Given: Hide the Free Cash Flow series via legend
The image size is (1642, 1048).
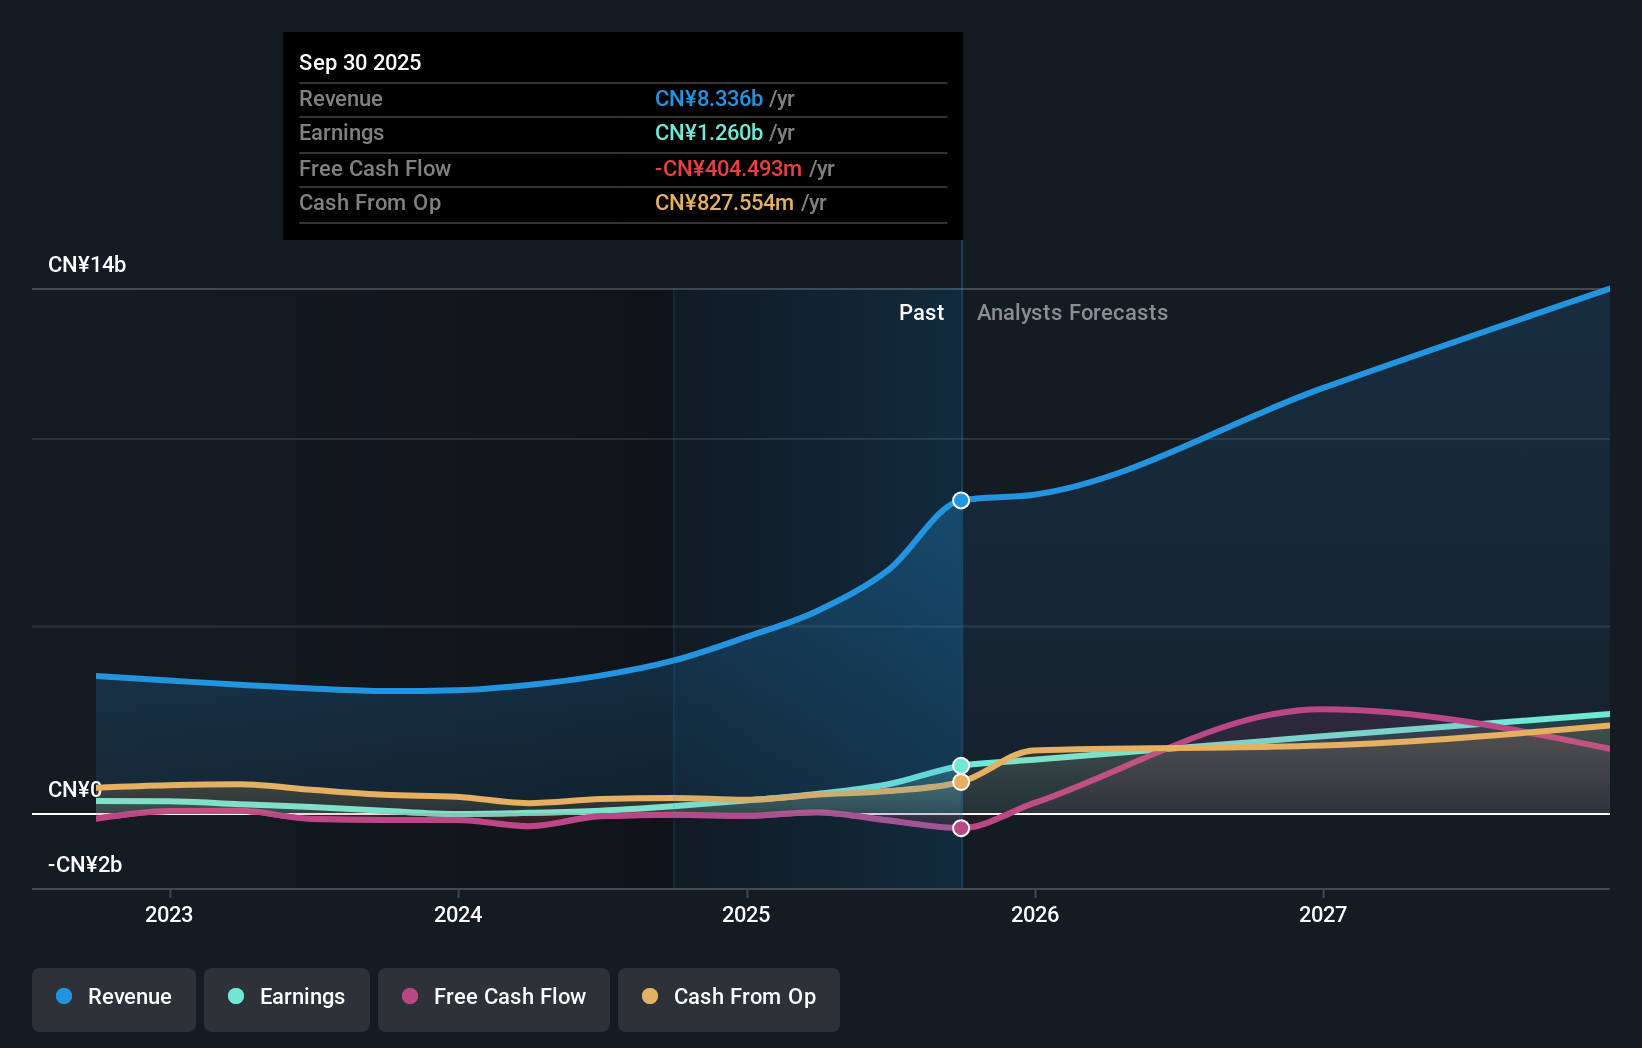Looking at the screenshot, I should (x=494, y=997).
